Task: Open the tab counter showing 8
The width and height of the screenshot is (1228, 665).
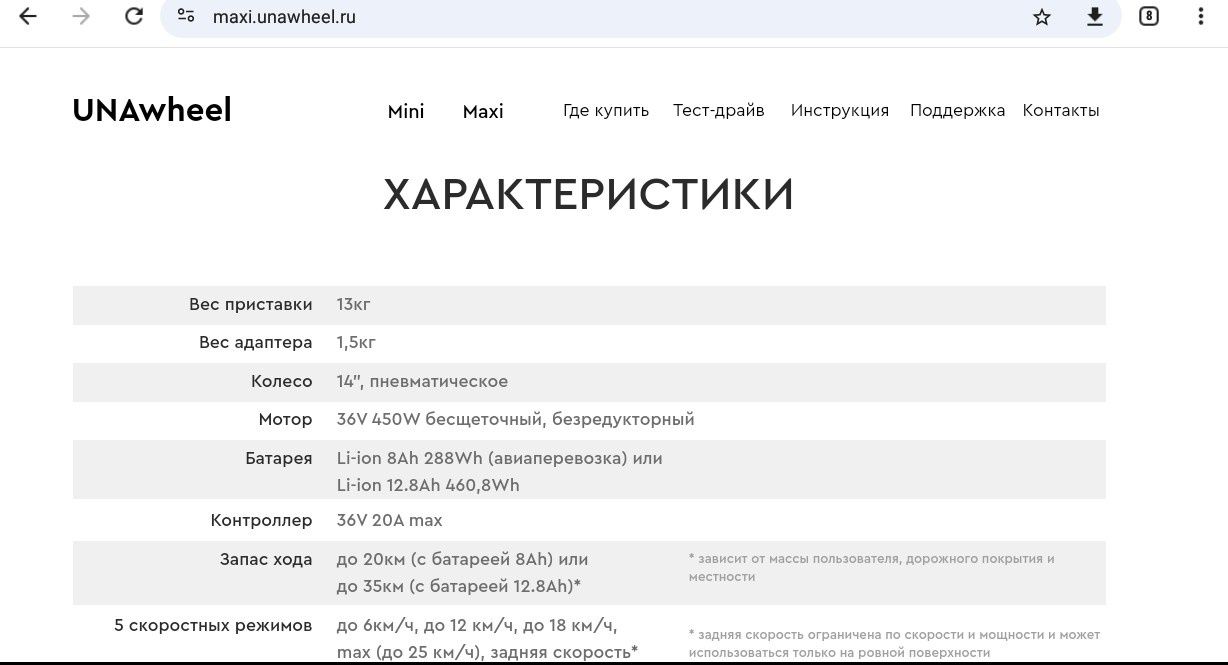Action: pos(1149,16)
